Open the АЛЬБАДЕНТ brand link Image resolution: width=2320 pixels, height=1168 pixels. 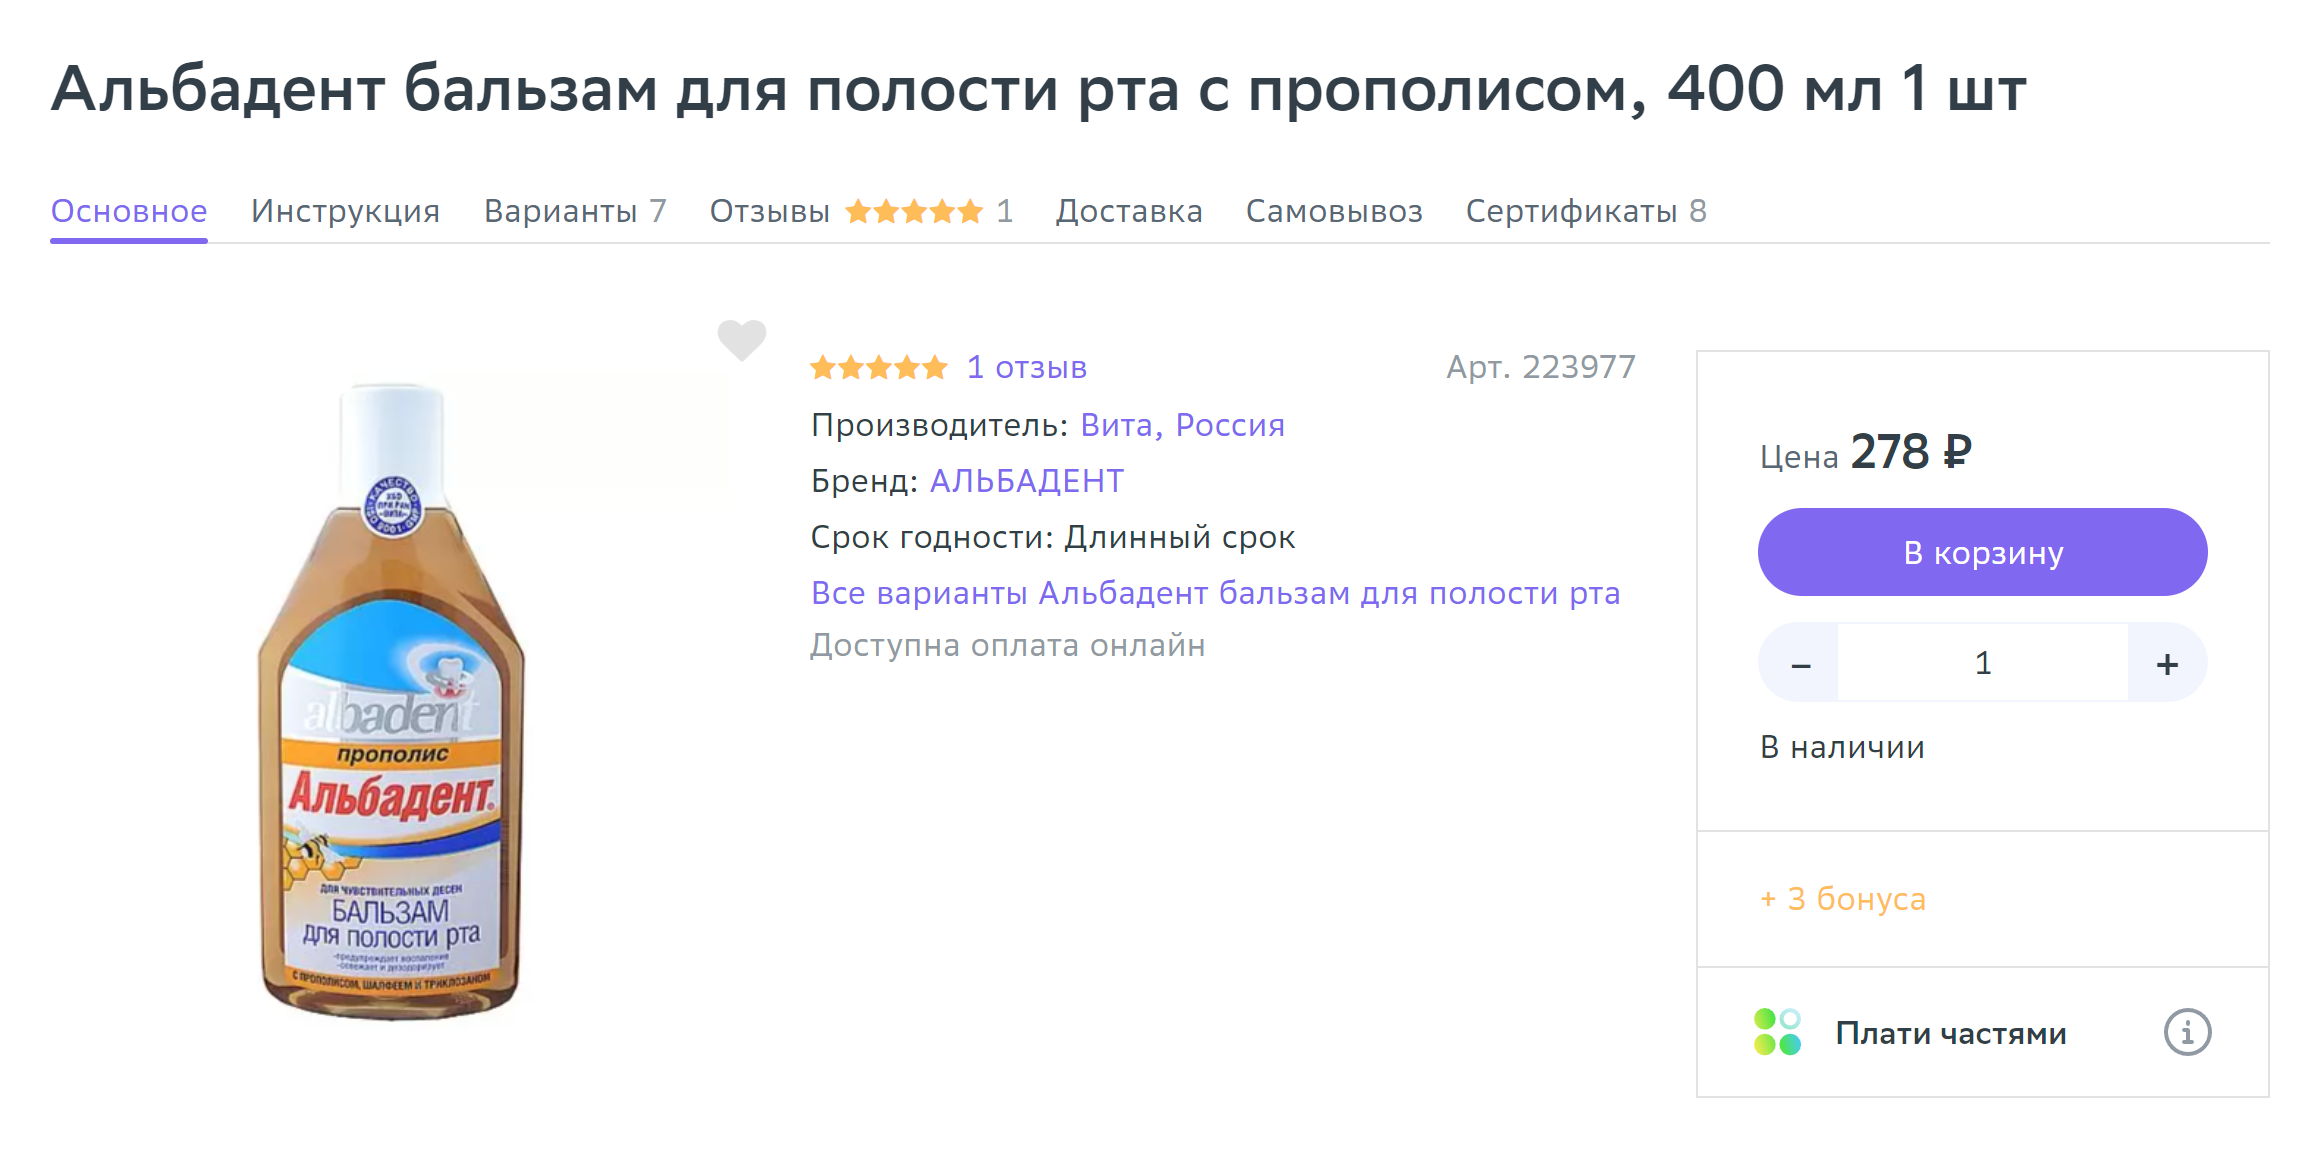pyautogui.click(x=1027, y=481)
